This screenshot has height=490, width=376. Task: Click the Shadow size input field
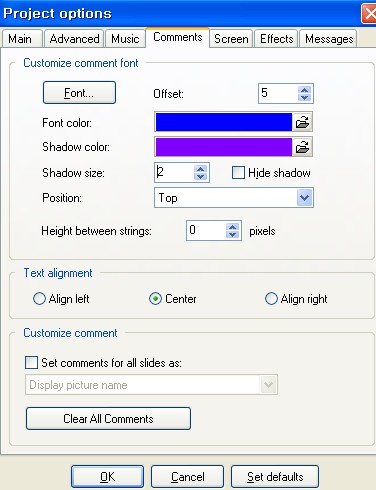[174, 172]
